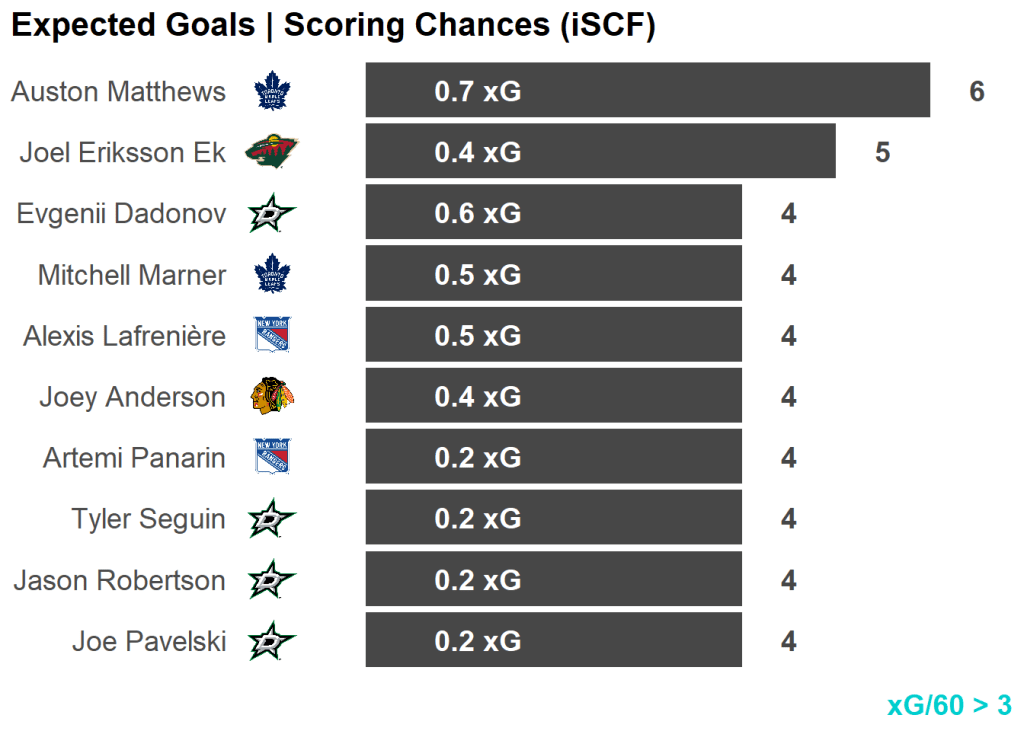Screen dimensions: 1024x731
Task: Click the Rangers logo beside Artemi Panarin
Action: 272,458
